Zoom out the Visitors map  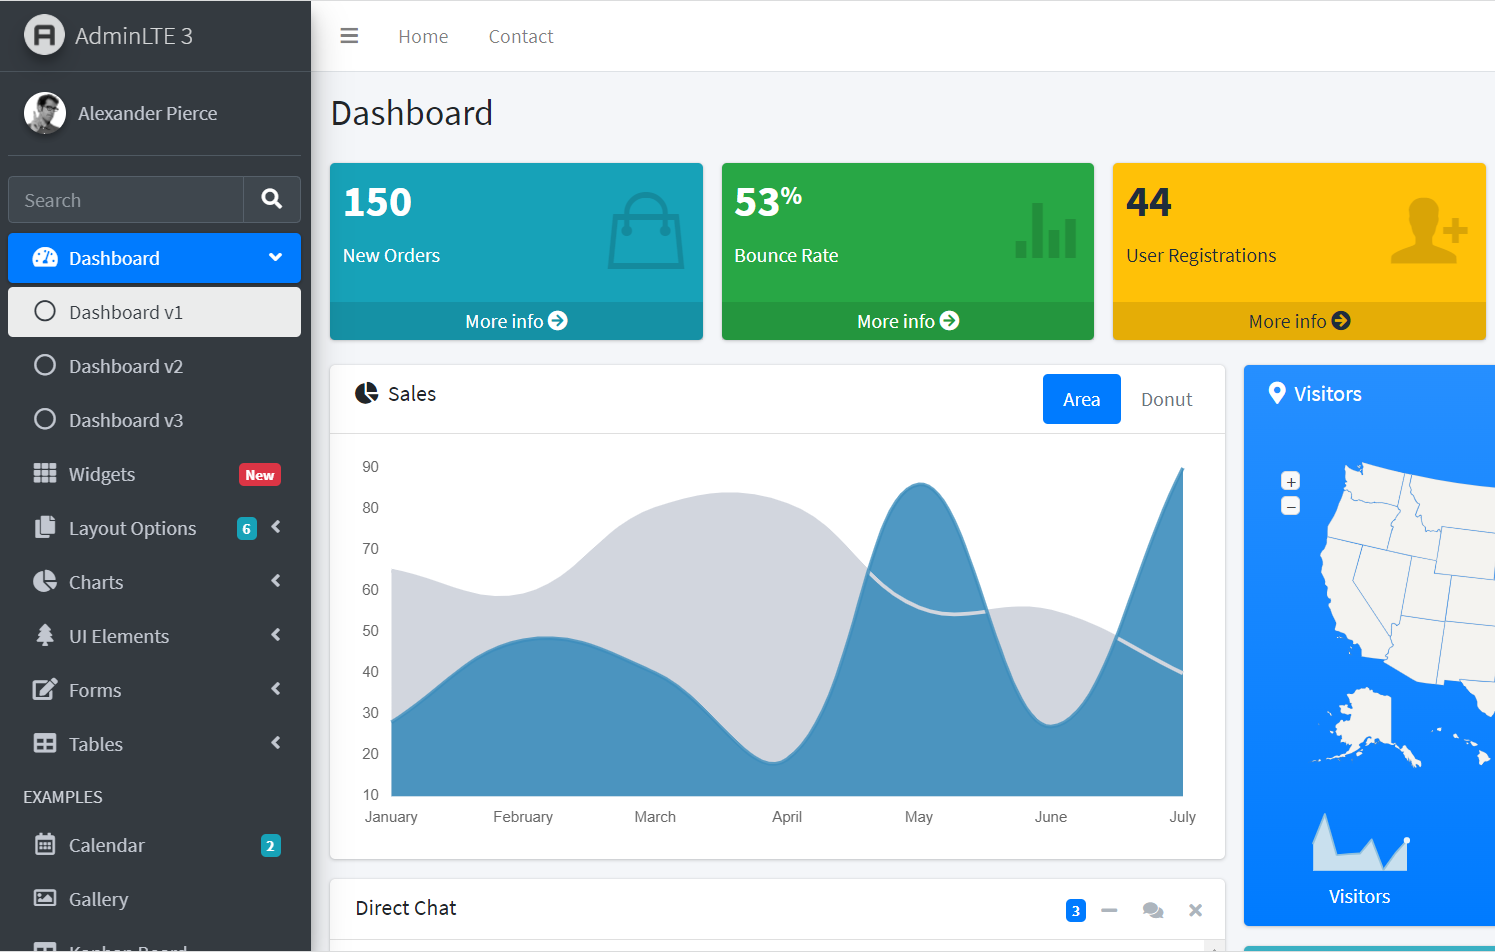tap(1291, 506)
